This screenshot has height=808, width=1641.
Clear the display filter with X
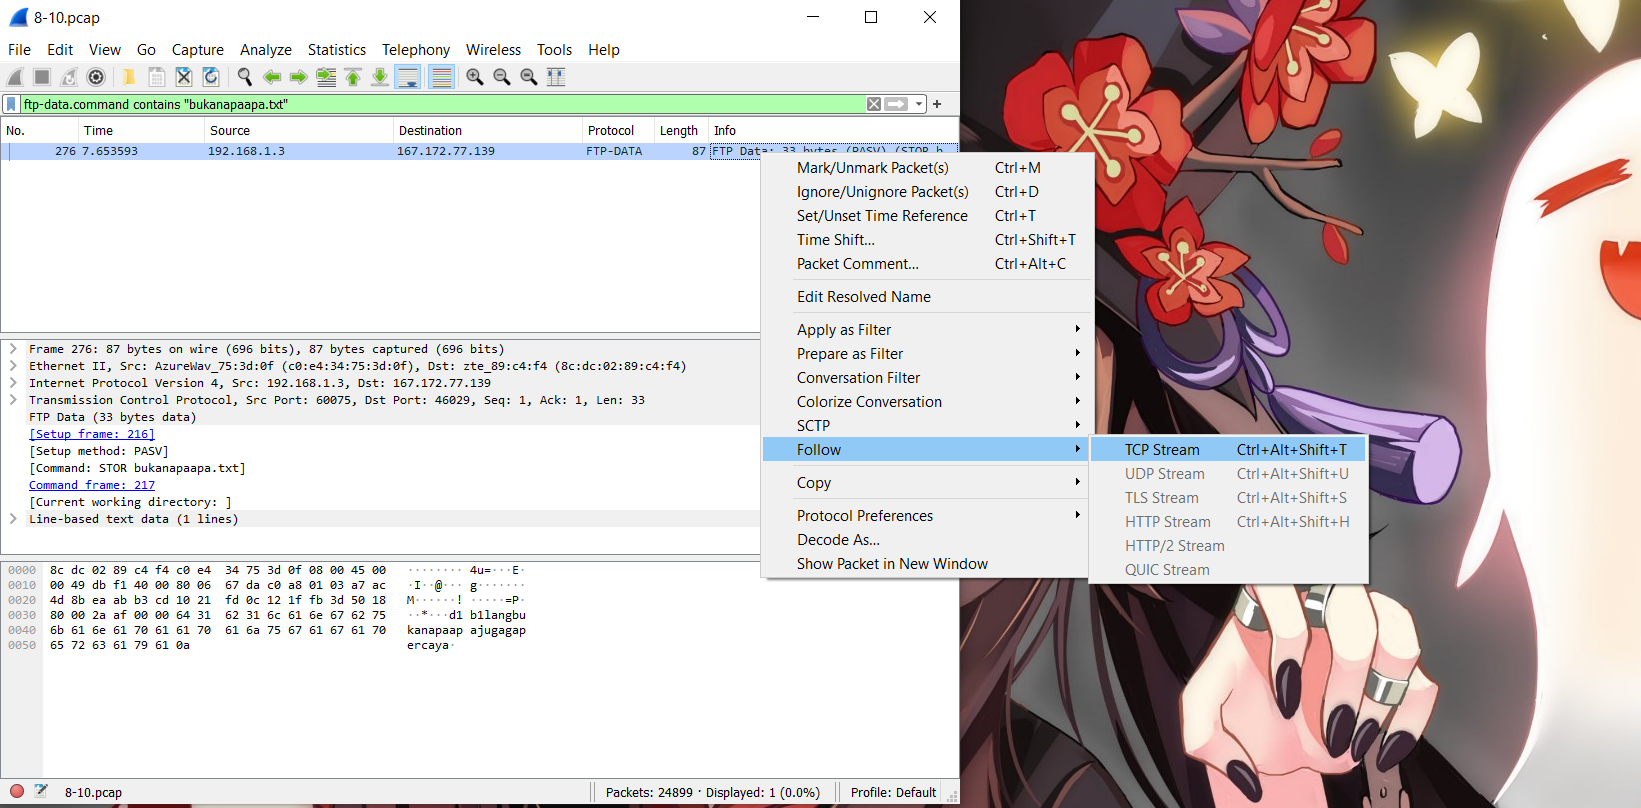pyautogui.click(x=874, y=104)
